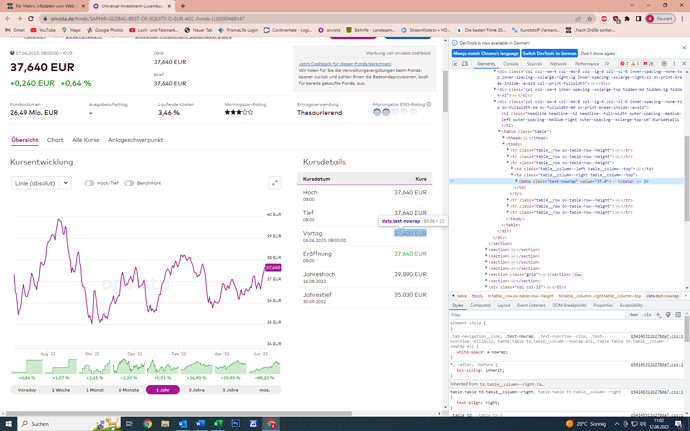The width and height of the screenshot is (690, 431).
Task: Click the red error count badge in DevTools
Action: pos(624,64)
